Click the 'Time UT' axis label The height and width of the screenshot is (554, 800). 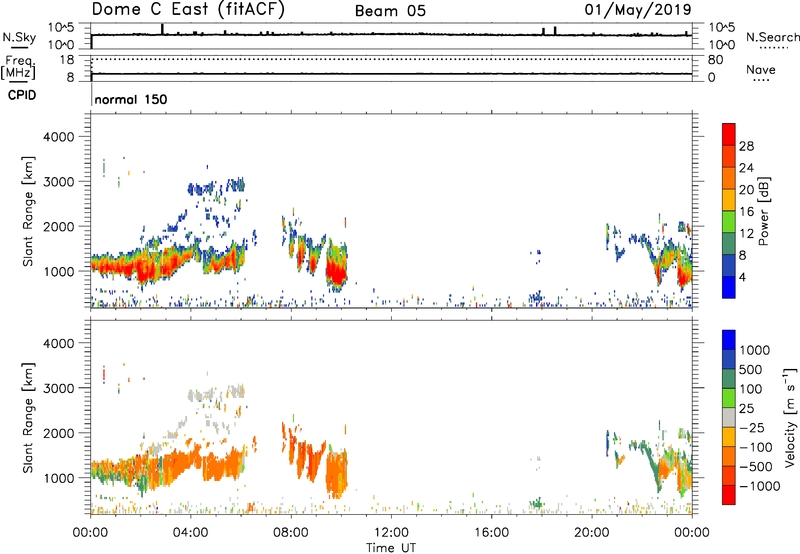pos(391,548)
